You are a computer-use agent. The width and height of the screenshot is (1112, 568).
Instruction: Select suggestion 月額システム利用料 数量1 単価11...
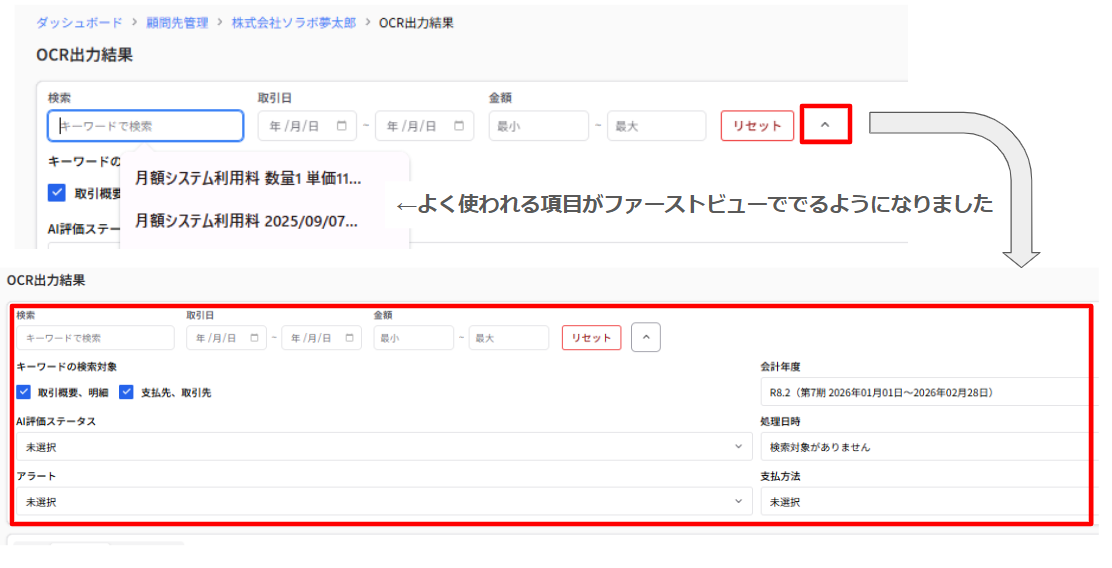pos(248,178)
